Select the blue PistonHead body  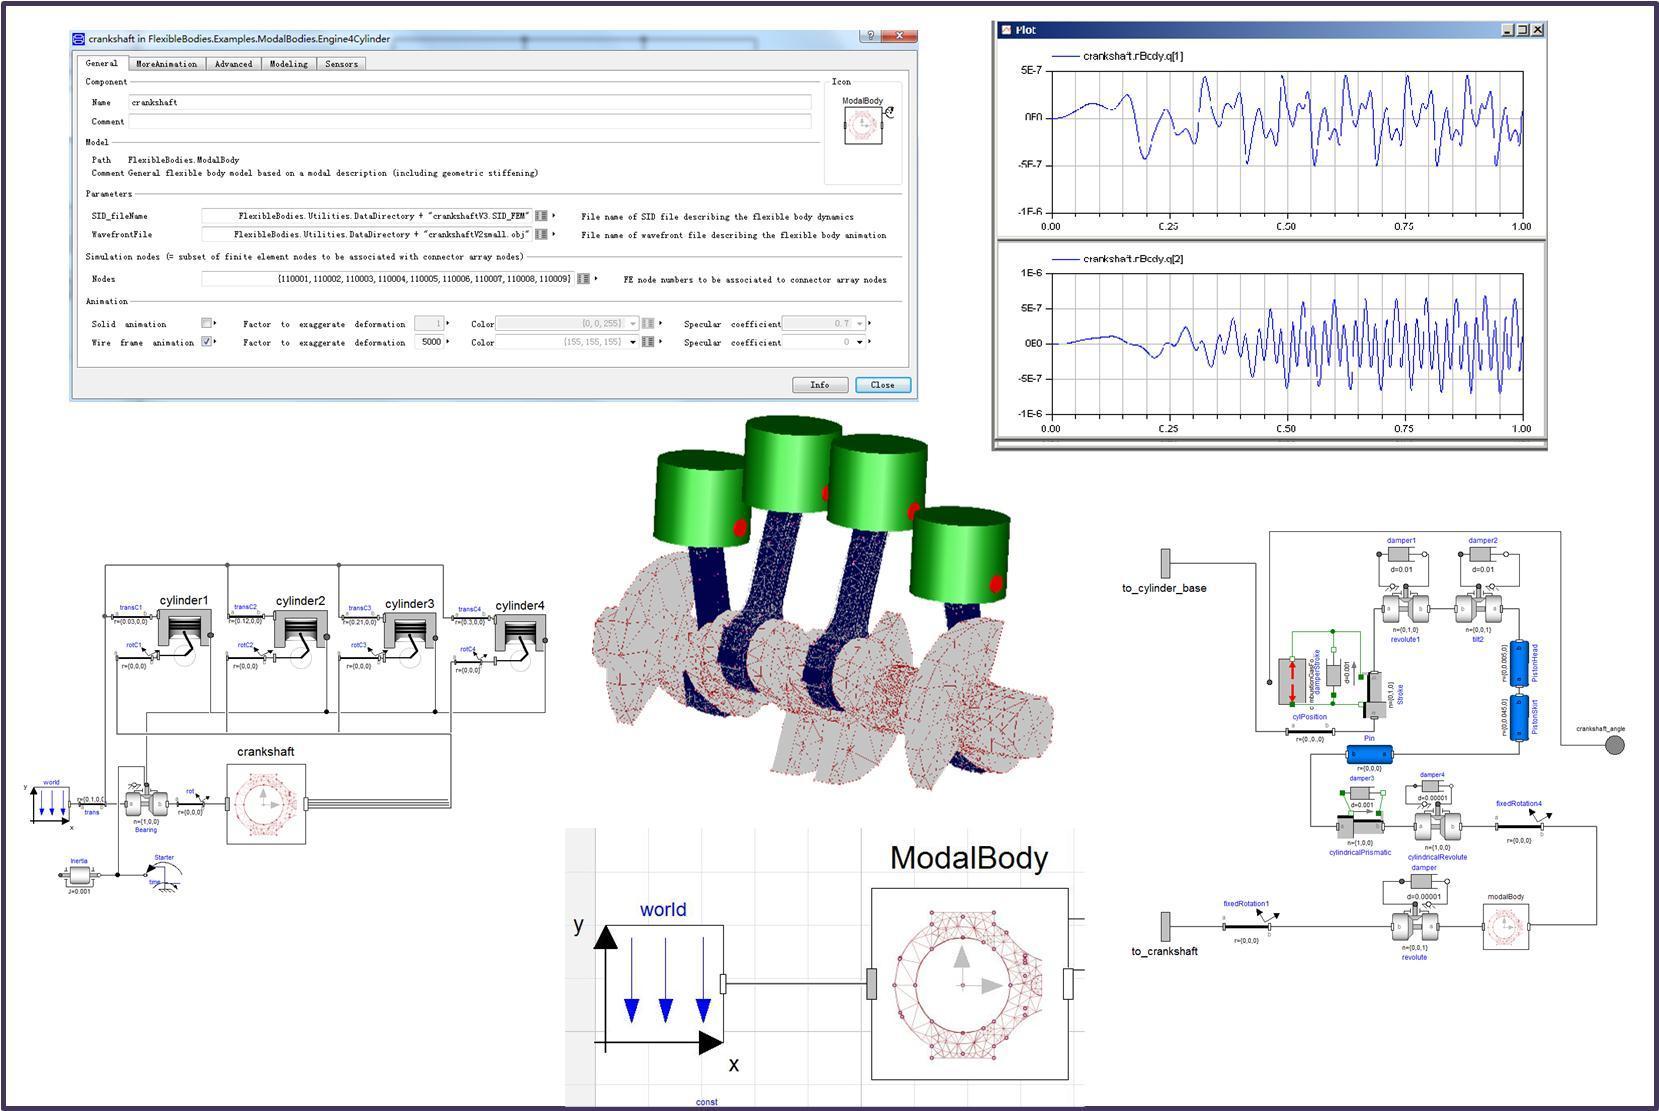[1520, 665]
